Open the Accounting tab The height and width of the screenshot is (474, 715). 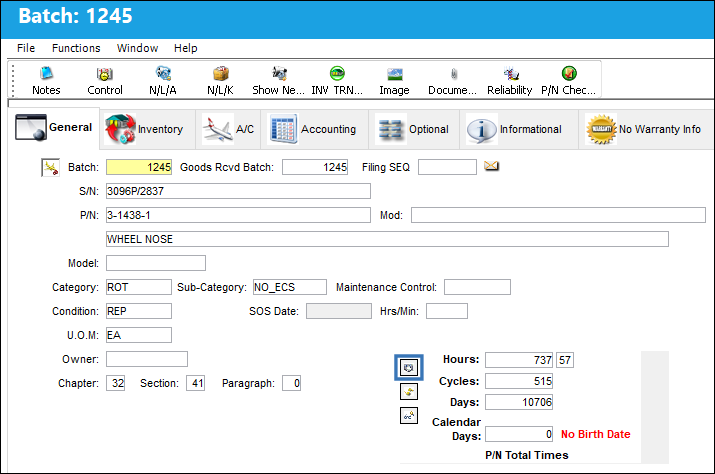coord(314,130)
